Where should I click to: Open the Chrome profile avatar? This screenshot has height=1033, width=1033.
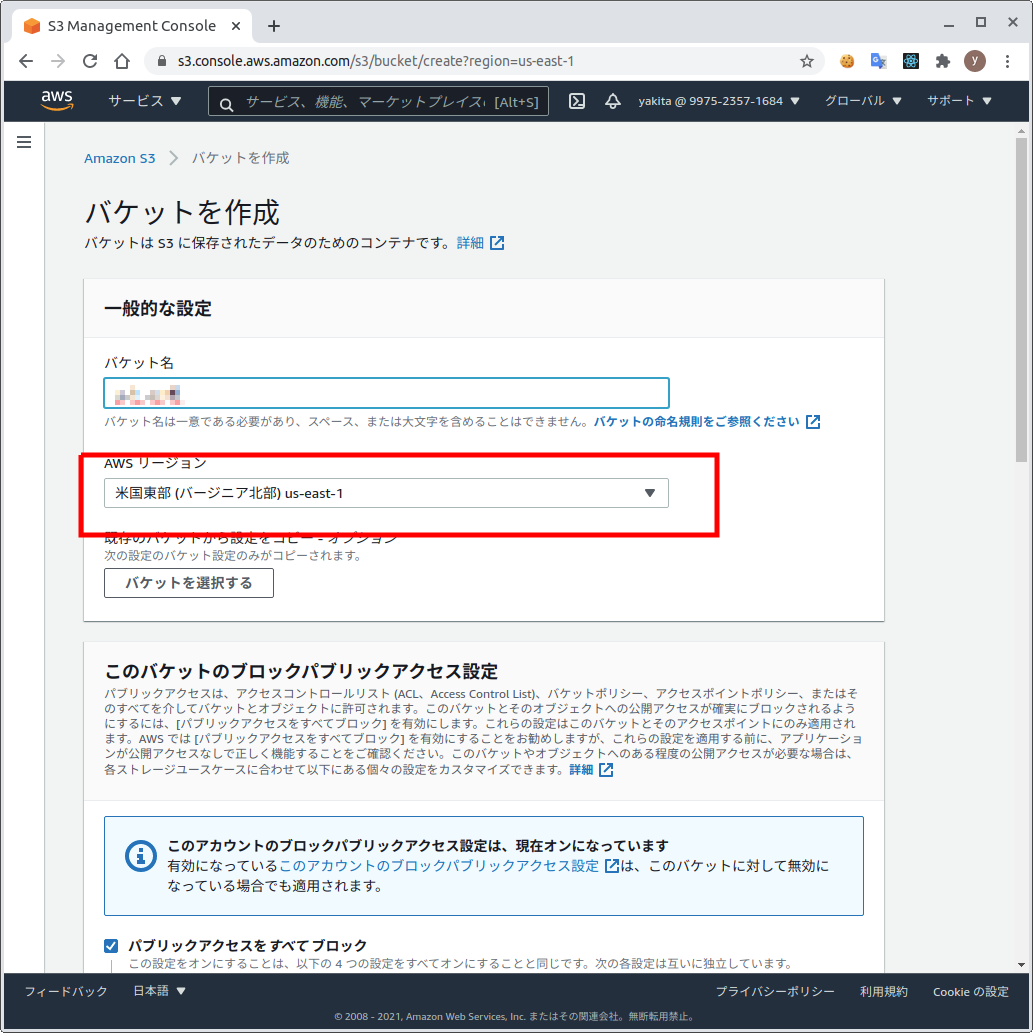click(x=974, y=61)
